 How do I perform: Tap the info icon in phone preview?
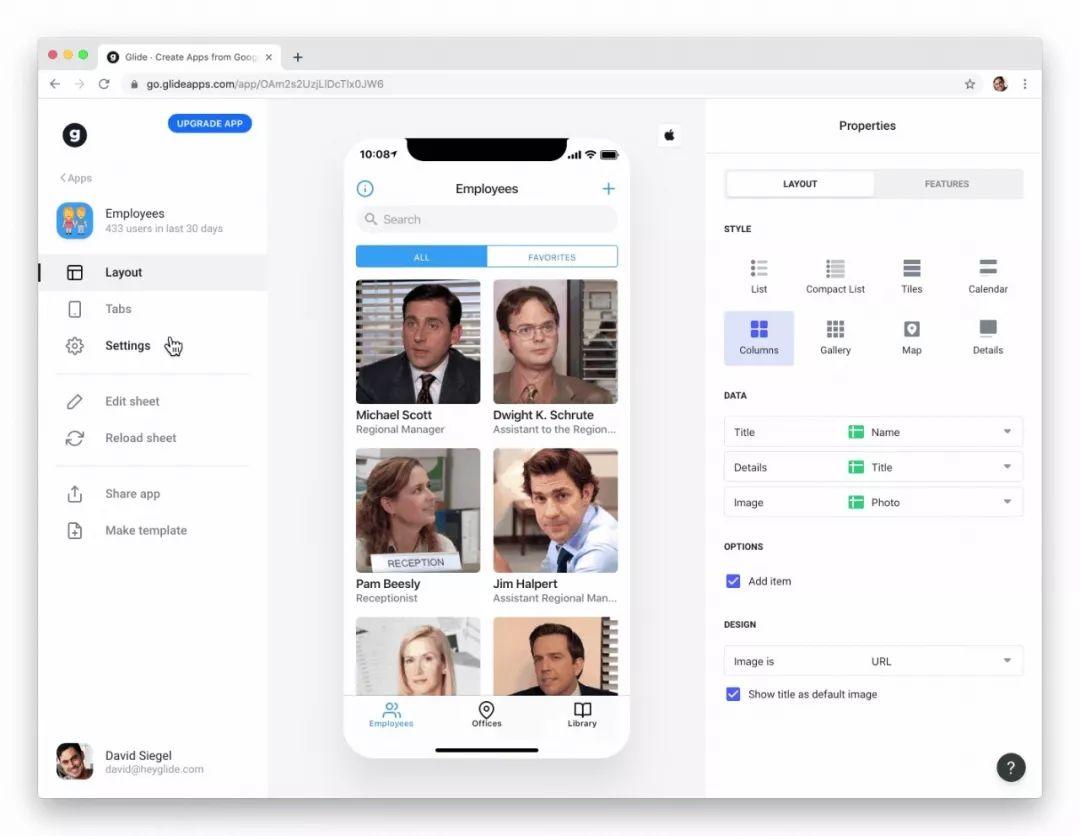click(x=365, y=189)
